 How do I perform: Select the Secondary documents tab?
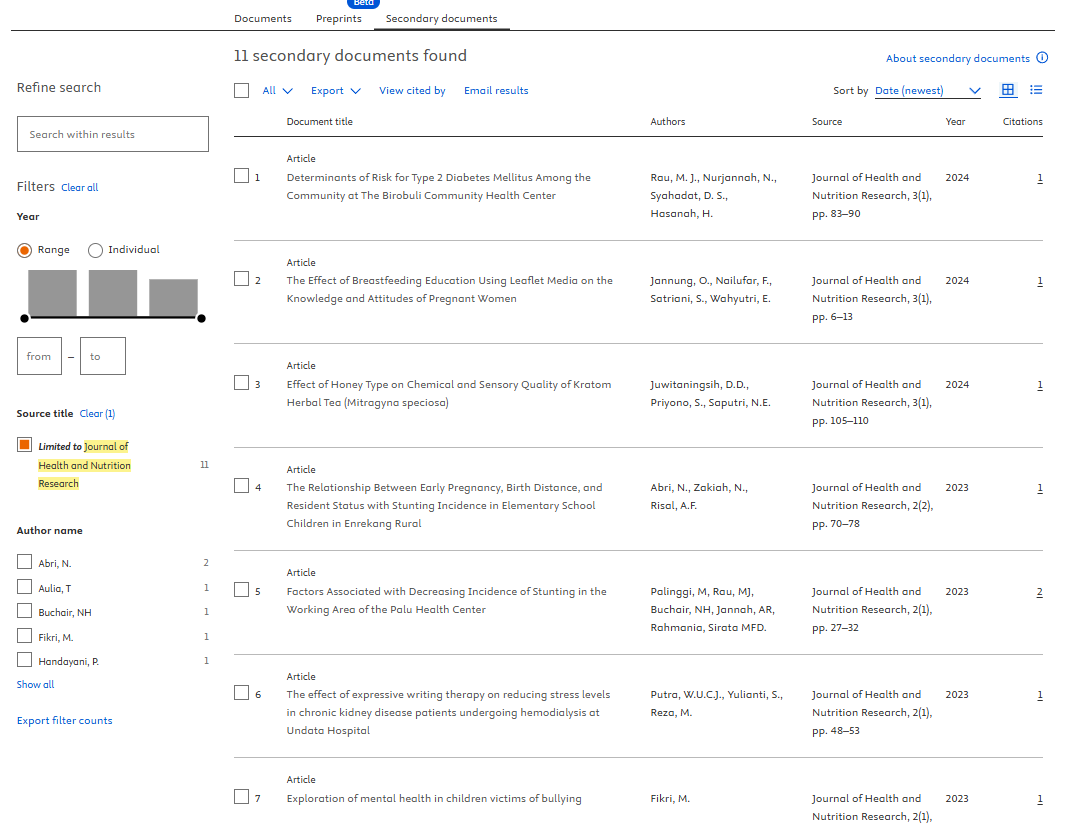click(x=442, y=18)
